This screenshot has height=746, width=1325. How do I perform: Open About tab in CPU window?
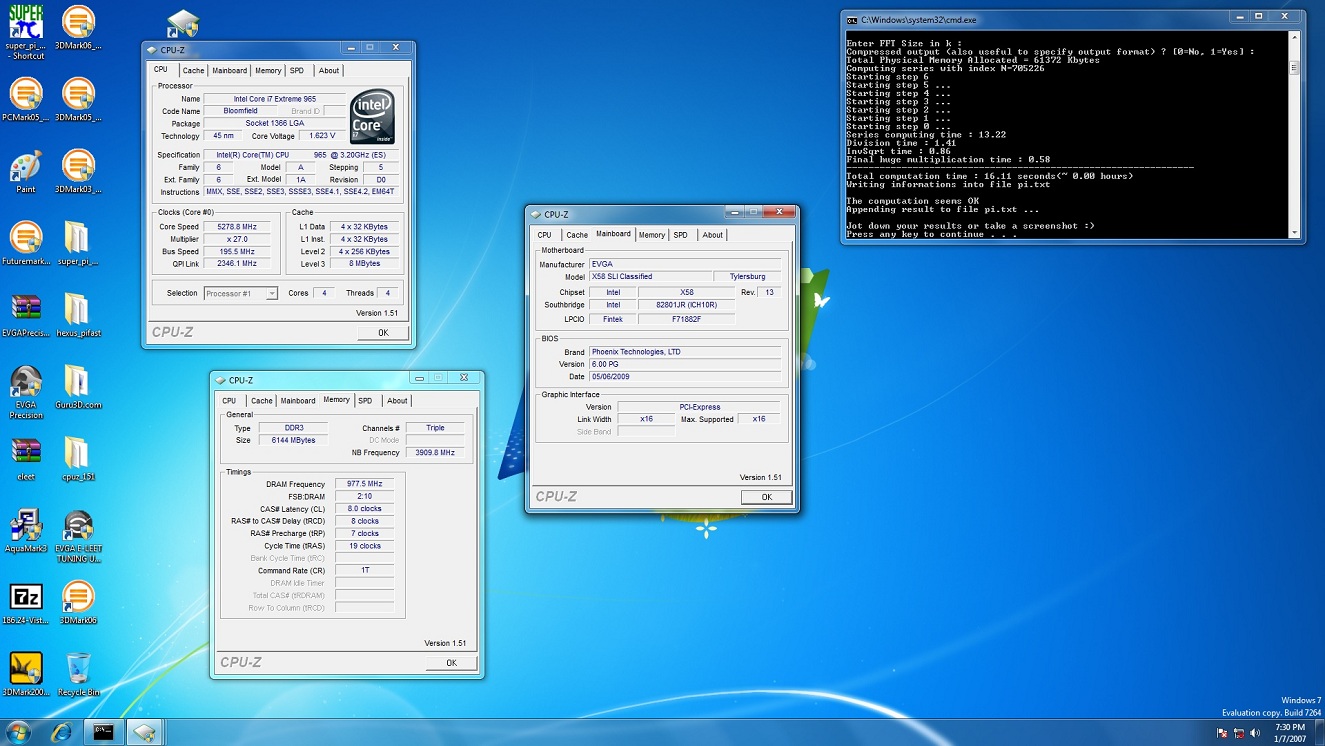(329, 70)
